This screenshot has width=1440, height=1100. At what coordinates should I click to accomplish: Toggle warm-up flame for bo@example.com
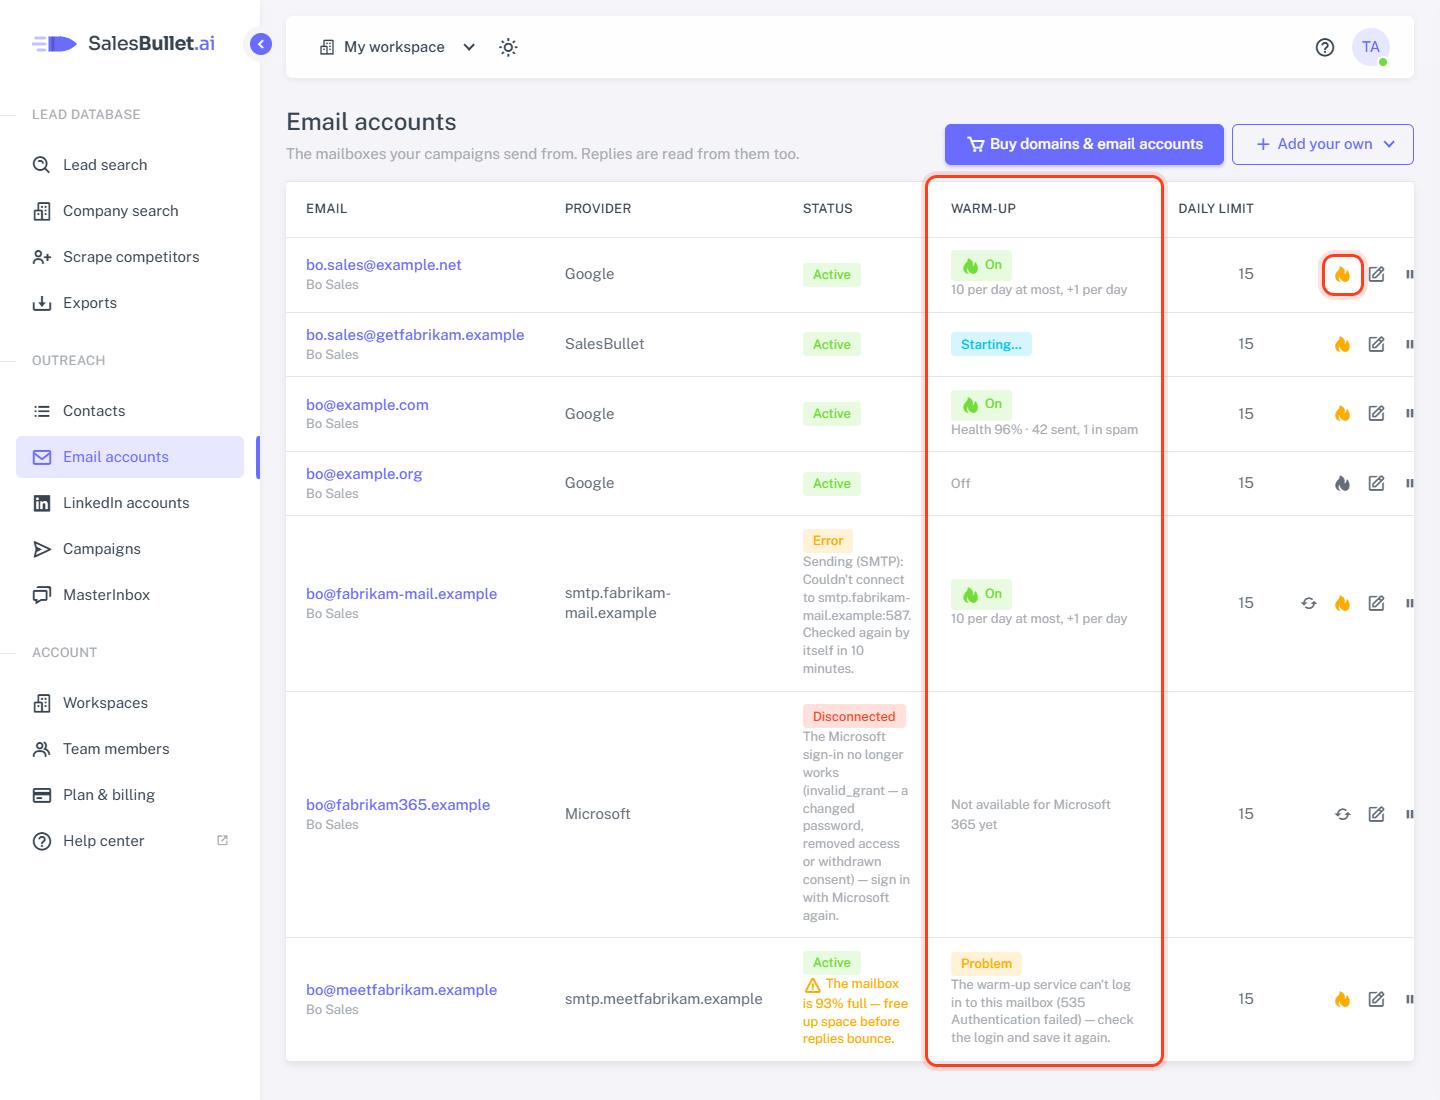1343,414
